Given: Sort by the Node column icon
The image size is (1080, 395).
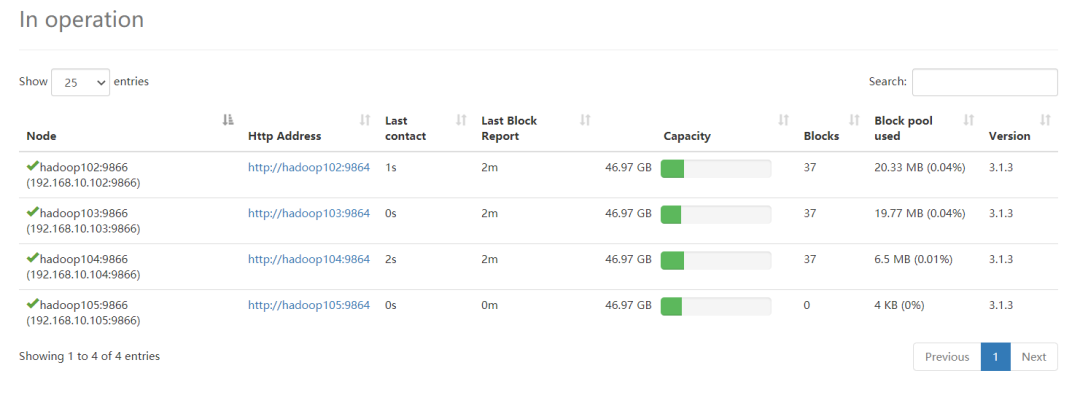Looking at the screenshot, I should [x=228, y=121].
